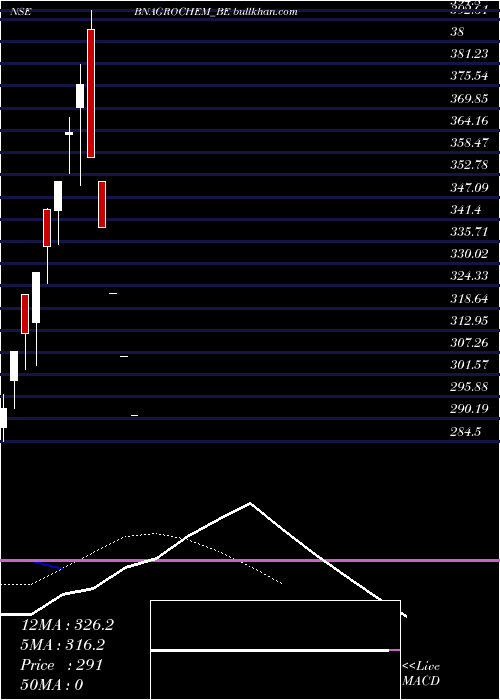This screenshot has width=500, height=700.
Task: Click the 295.88 price axis label
Action: point(469,387)
